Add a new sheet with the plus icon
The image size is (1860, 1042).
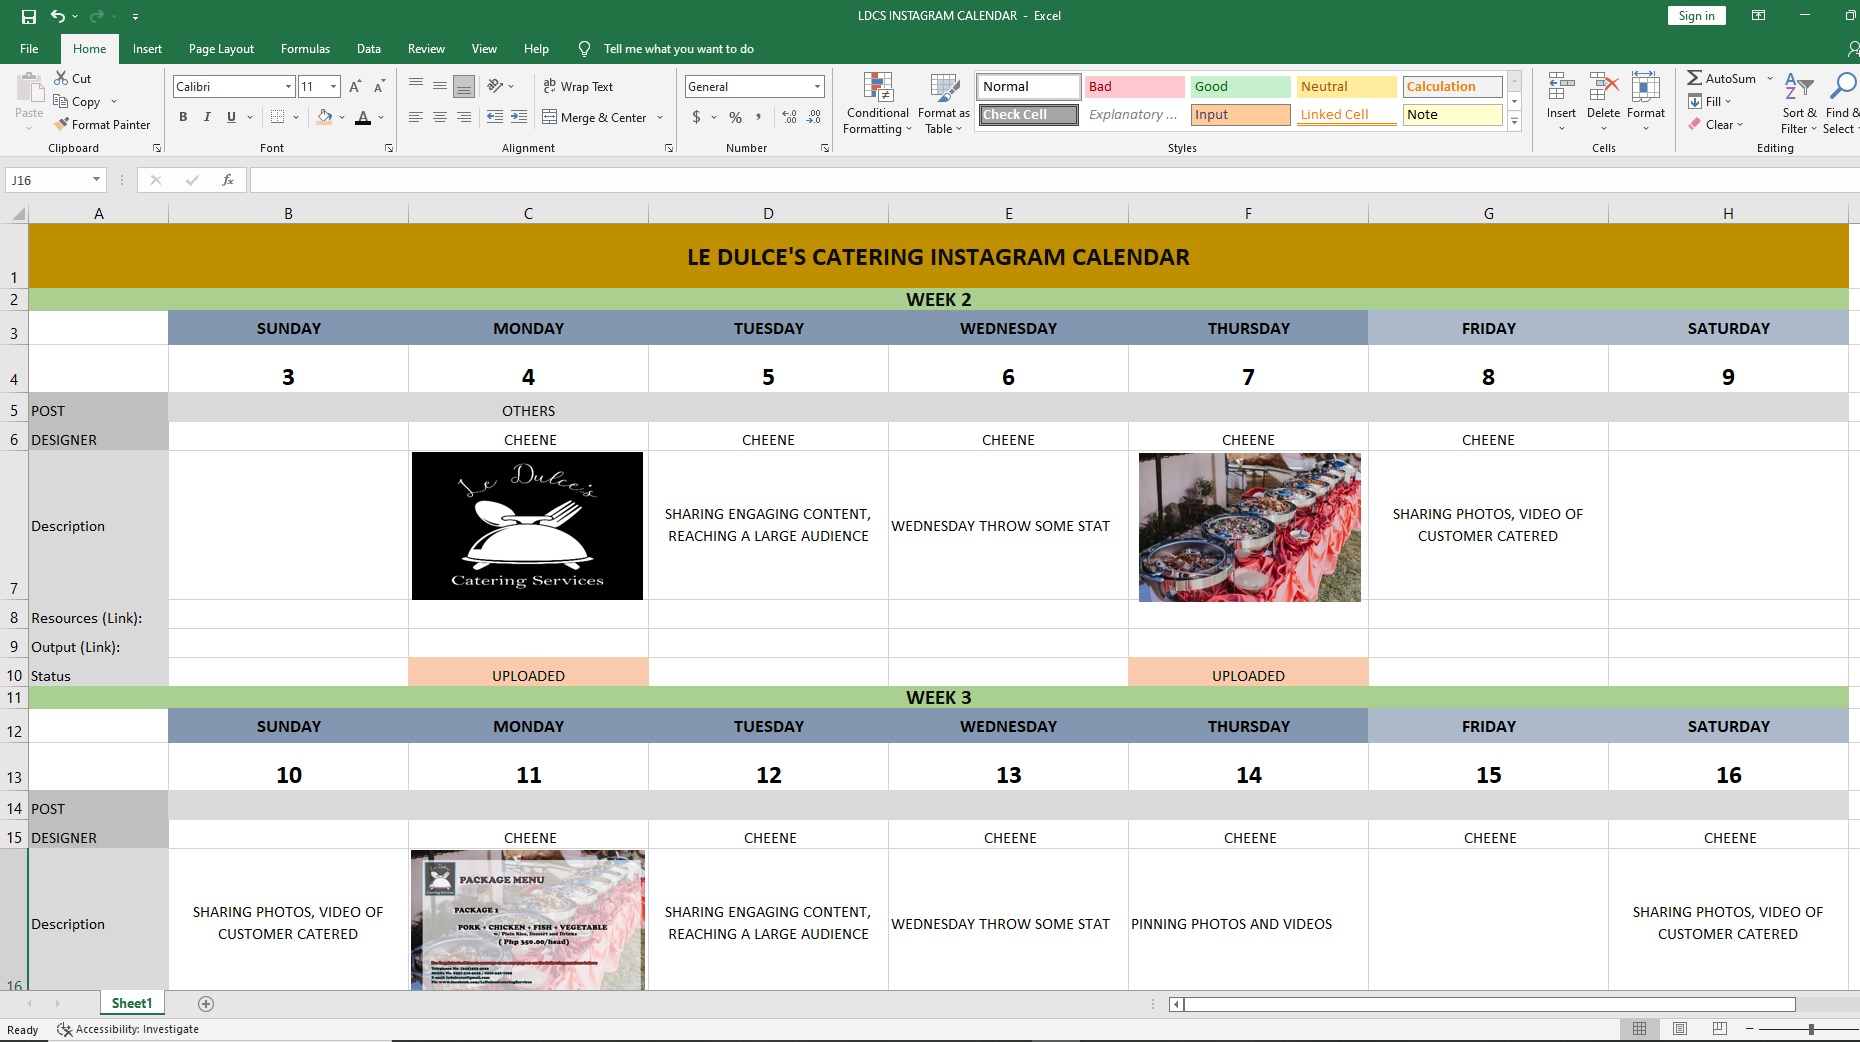206,1004
